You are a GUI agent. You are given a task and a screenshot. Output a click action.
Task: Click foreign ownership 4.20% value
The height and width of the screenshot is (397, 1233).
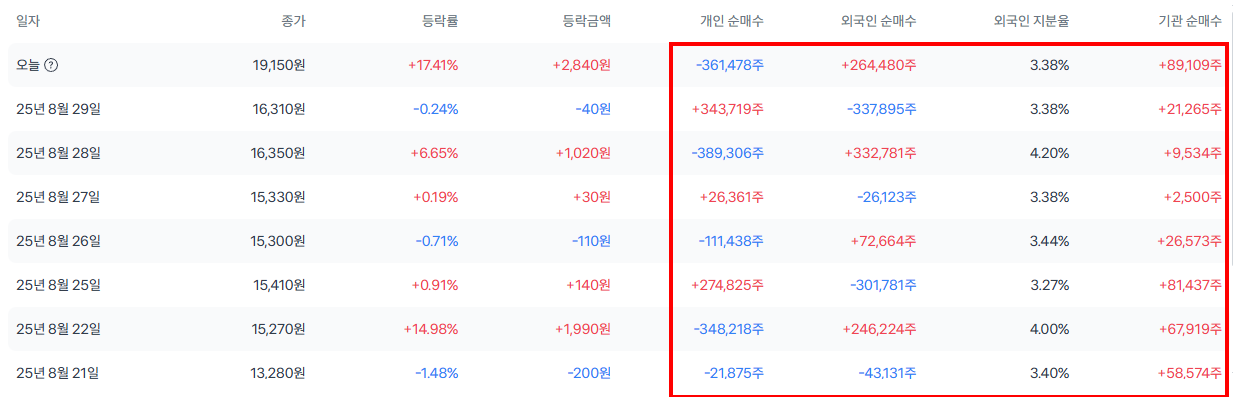point(1051,153)
